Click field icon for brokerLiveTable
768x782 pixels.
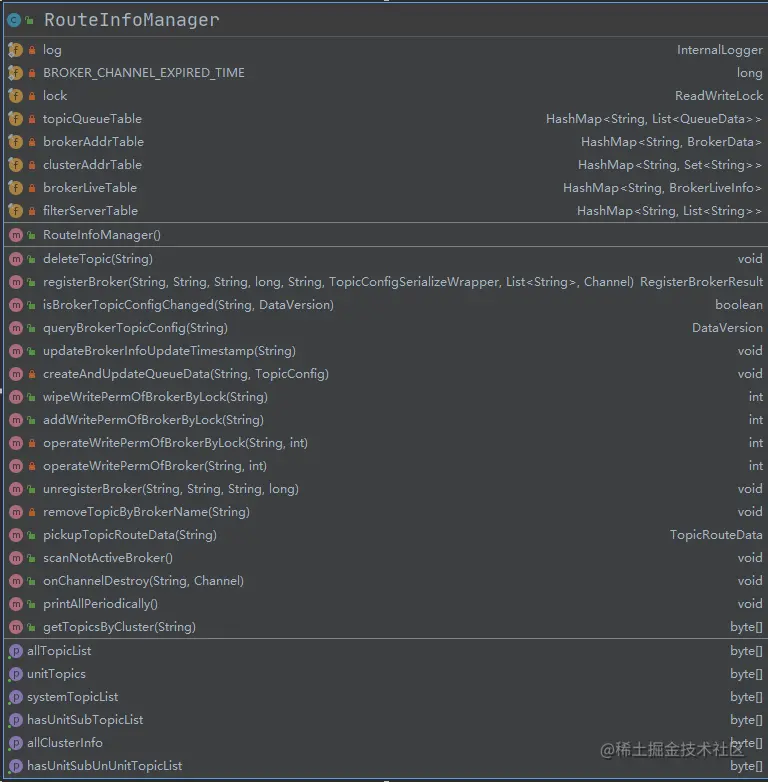[15, 188]
